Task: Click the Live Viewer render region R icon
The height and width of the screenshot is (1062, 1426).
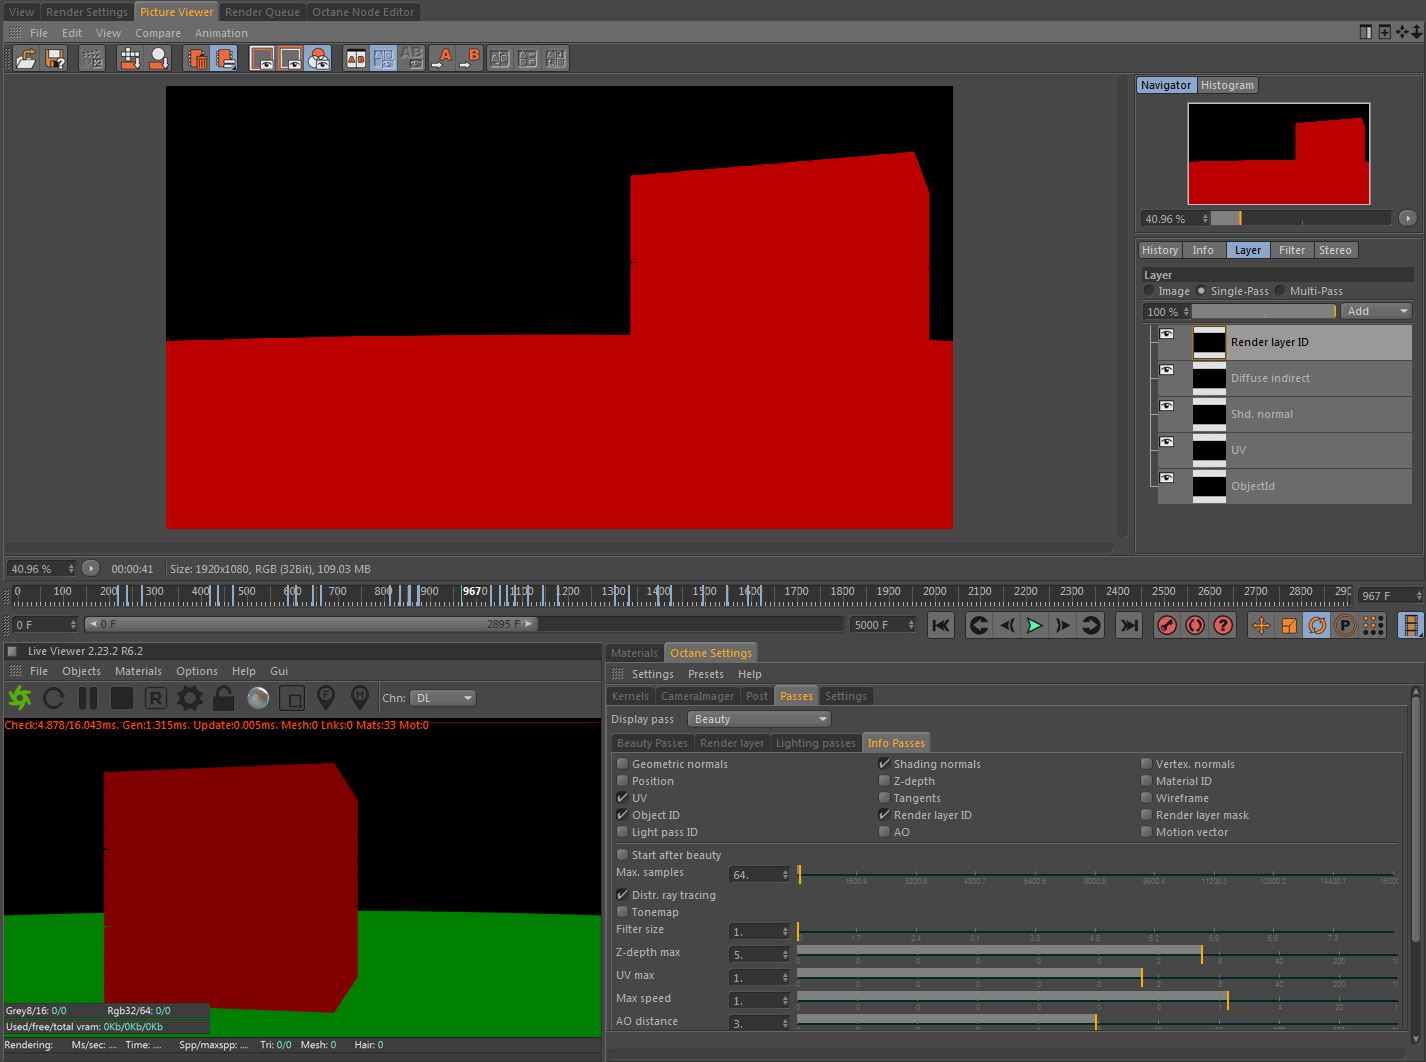Action: tap(155, 698)
